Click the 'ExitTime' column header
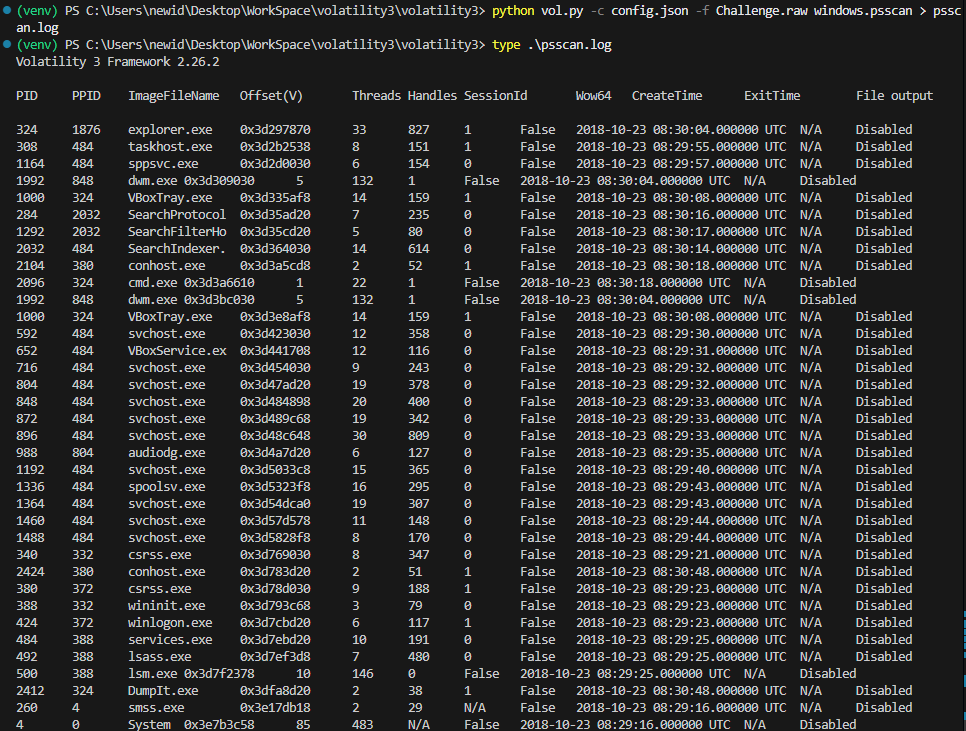Screen dimensions: 966x731 click(772, 95)
